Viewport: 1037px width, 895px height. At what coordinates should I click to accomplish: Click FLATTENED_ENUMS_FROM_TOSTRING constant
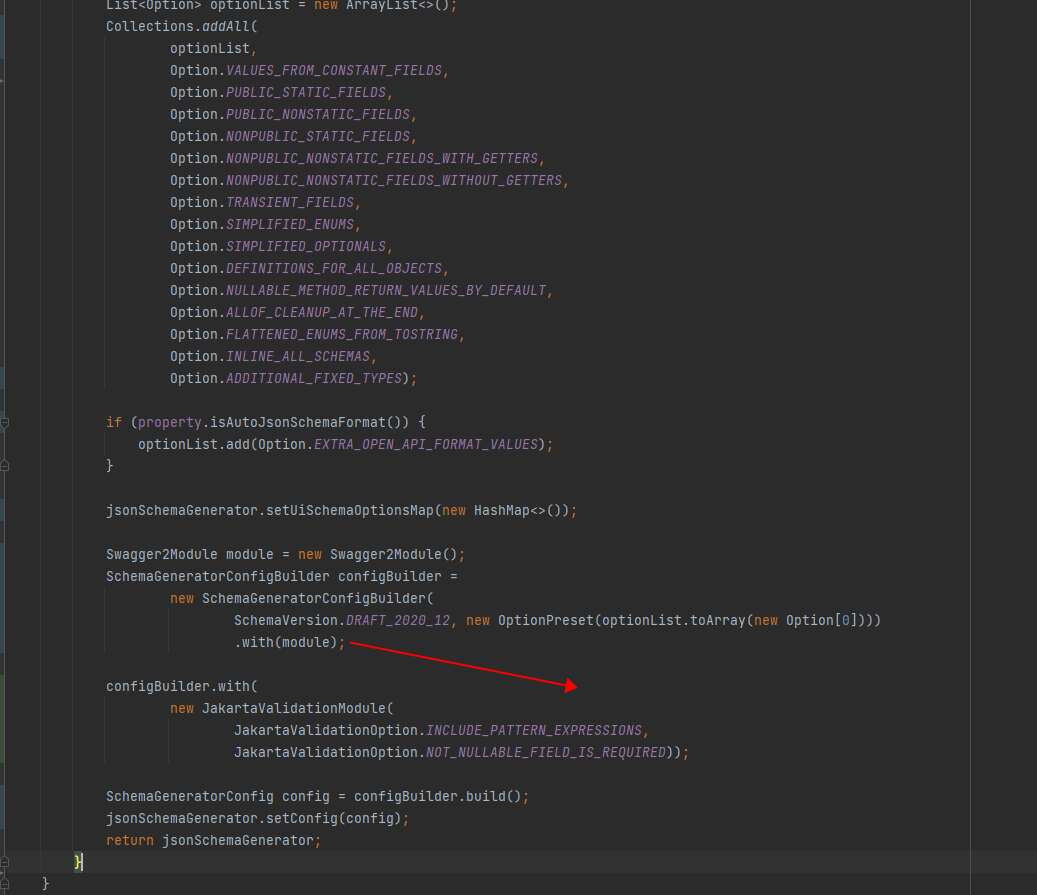point(342,334)
